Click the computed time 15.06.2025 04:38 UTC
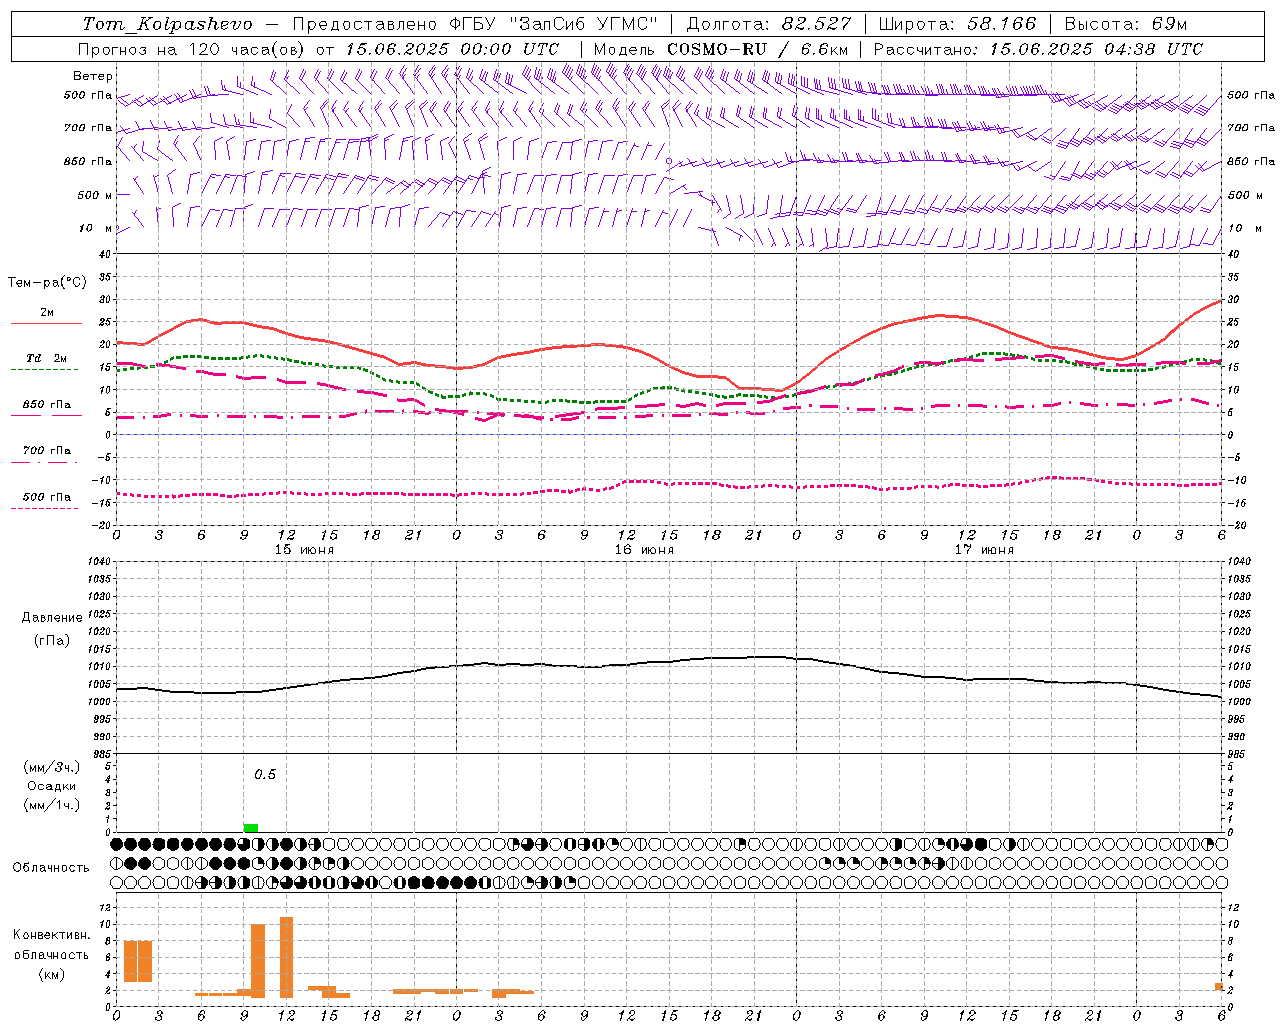Viewport: 1280px width, 1024px height. tap(1096, 49)
